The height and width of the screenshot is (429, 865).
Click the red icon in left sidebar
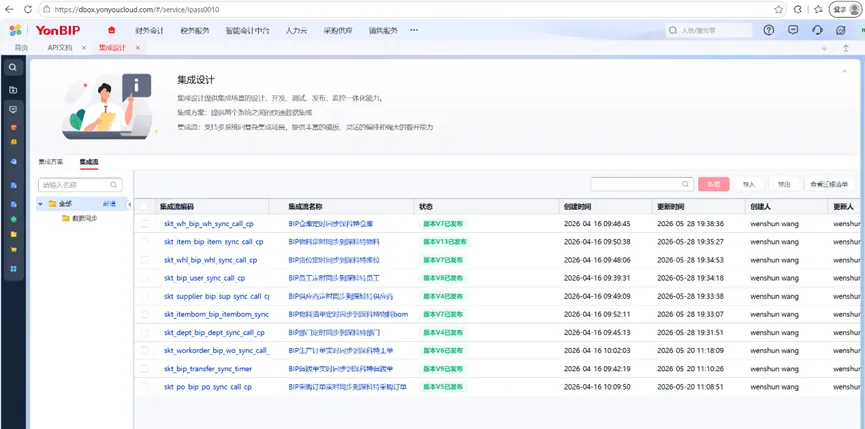[13, 127]
